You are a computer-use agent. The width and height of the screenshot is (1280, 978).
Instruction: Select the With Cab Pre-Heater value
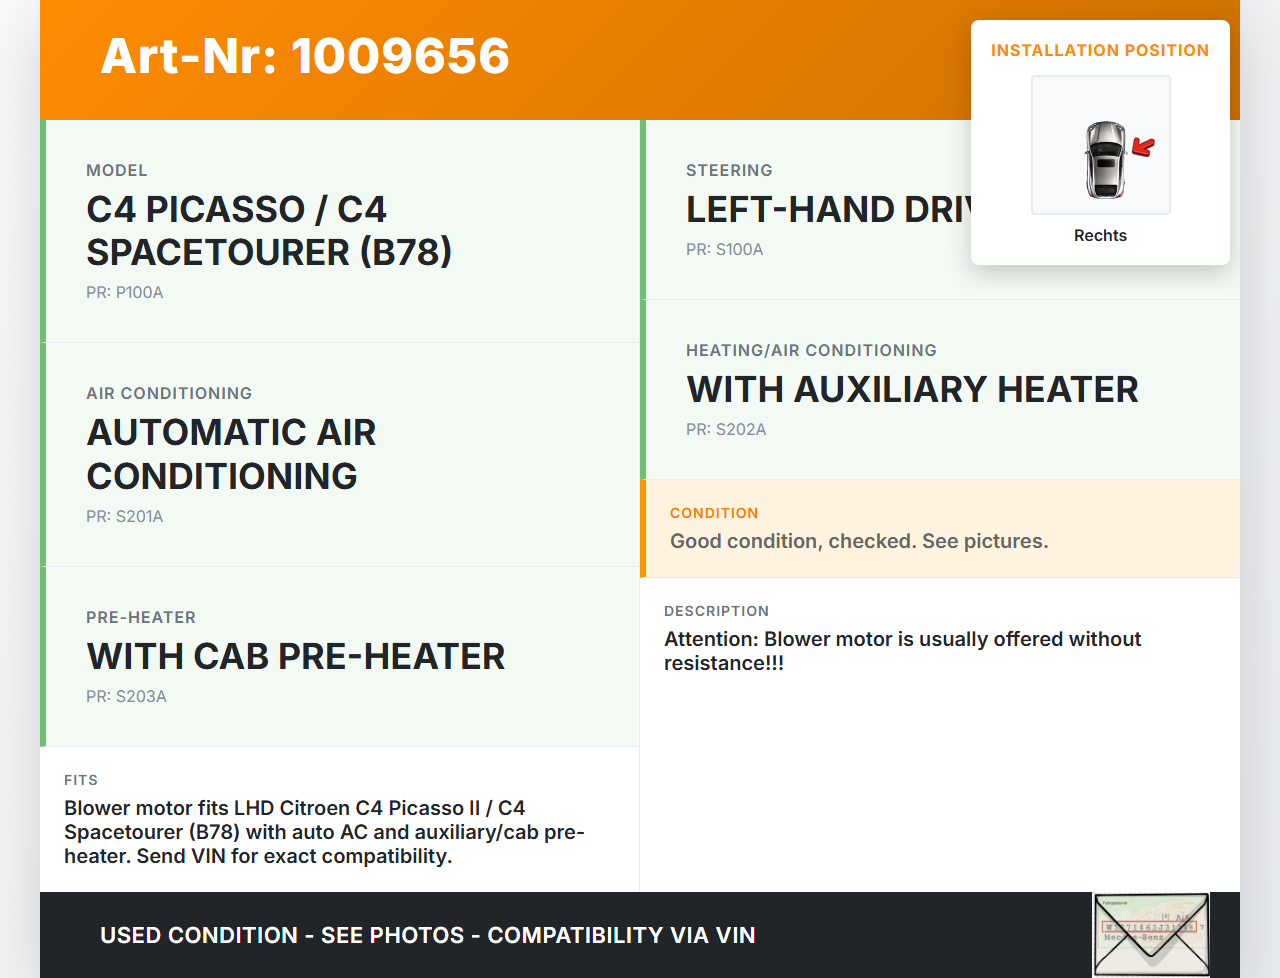pos(296,657)
